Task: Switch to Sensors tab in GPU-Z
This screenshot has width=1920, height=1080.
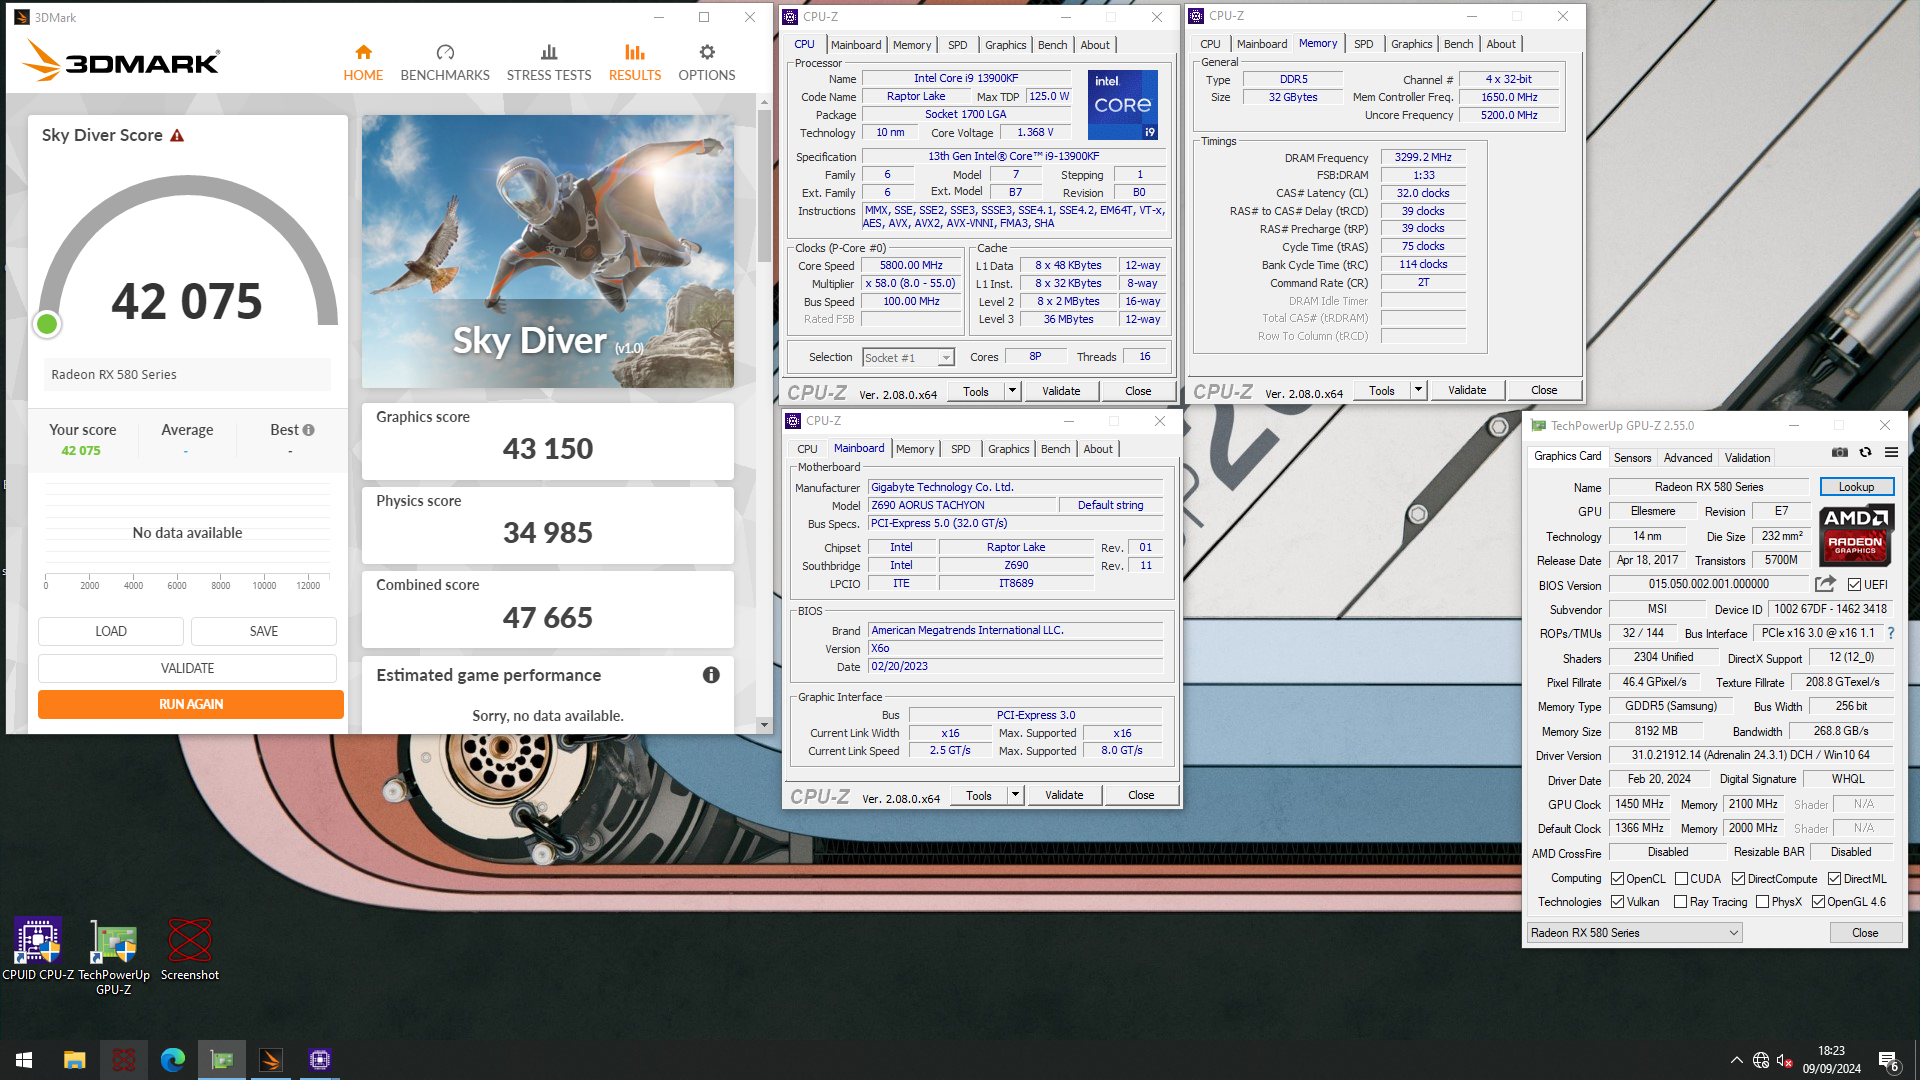Action: coord(1632,458)
